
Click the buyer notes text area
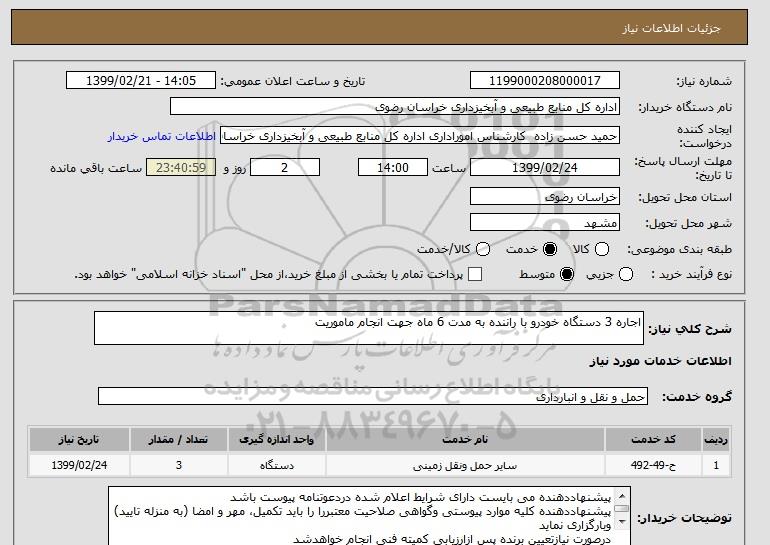coord(369,516)
